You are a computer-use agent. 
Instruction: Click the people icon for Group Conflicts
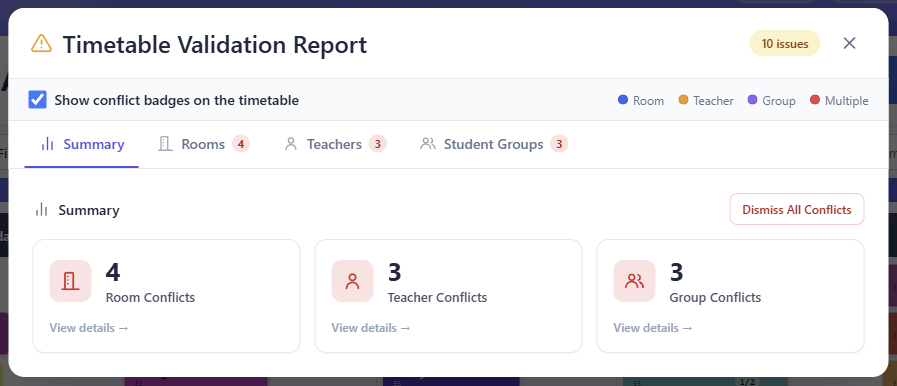634,281
